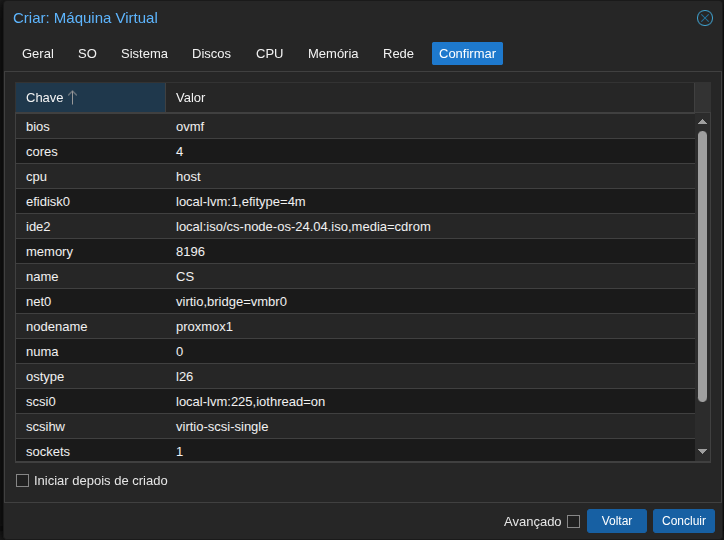Select the ovmf value
Viewport: 724px width, 540px height.
190,126
